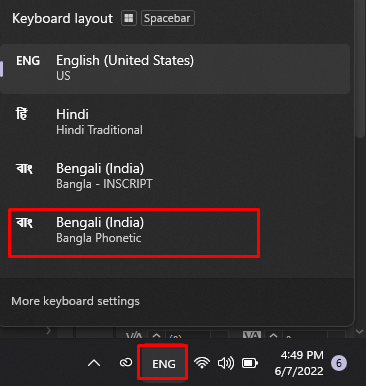366x386 pixels.
Task: Select Bengali (India) Bangla Phonetic layout
Action: click(134, 233)
